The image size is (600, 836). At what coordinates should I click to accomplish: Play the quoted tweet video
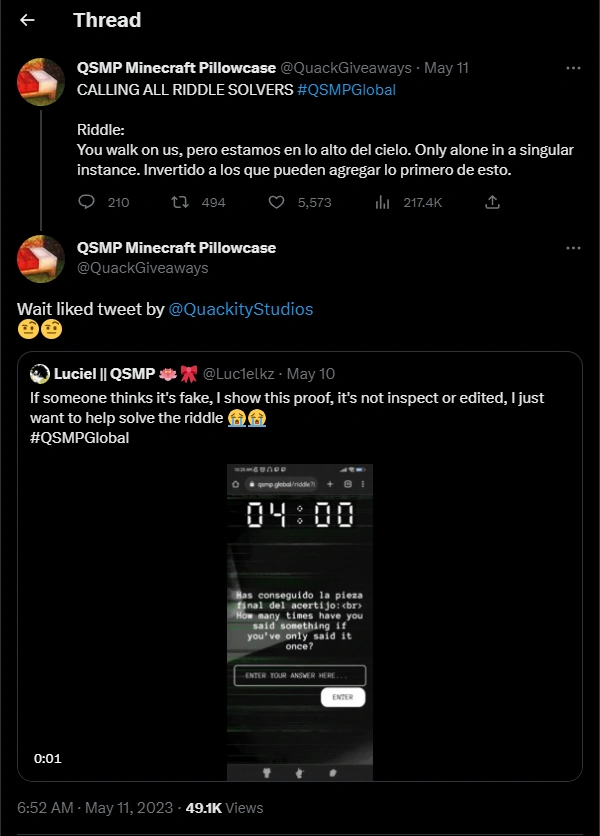(300, 620)
